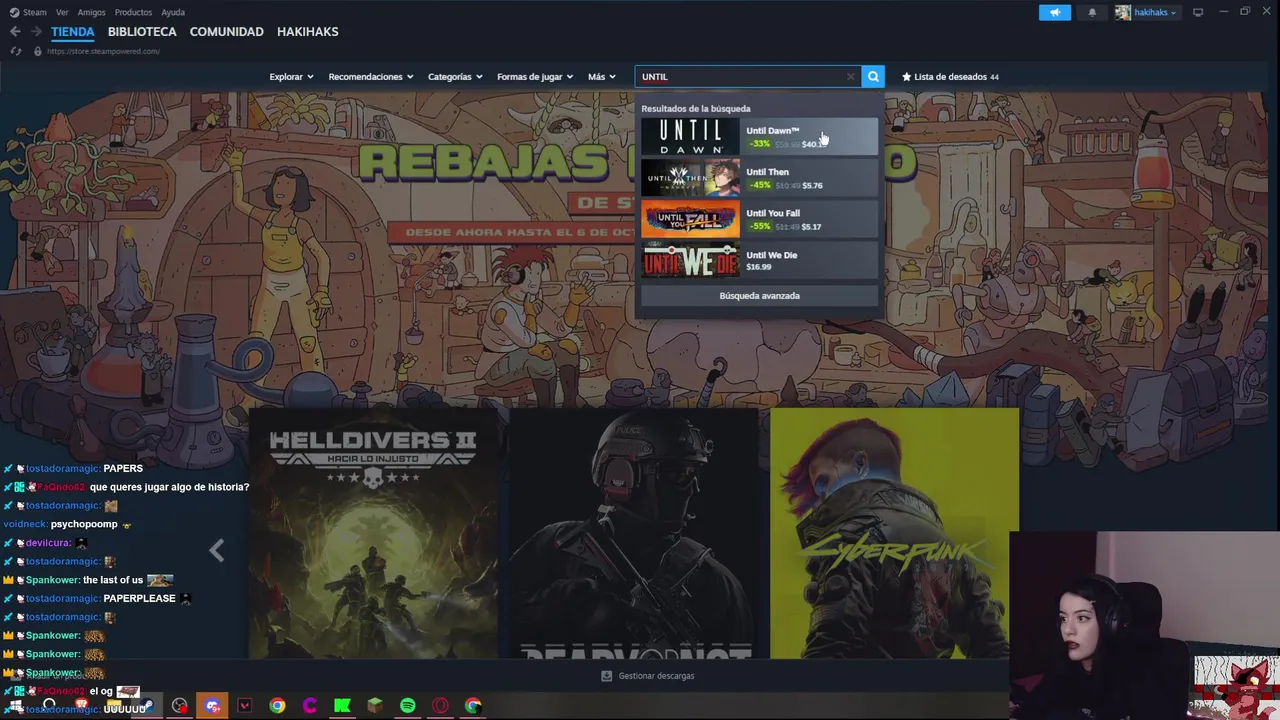Image resolution: width=1280 pixels, height=720 pixels.
Task: Click Búsqueda avanzada
Action: [759, 296]
